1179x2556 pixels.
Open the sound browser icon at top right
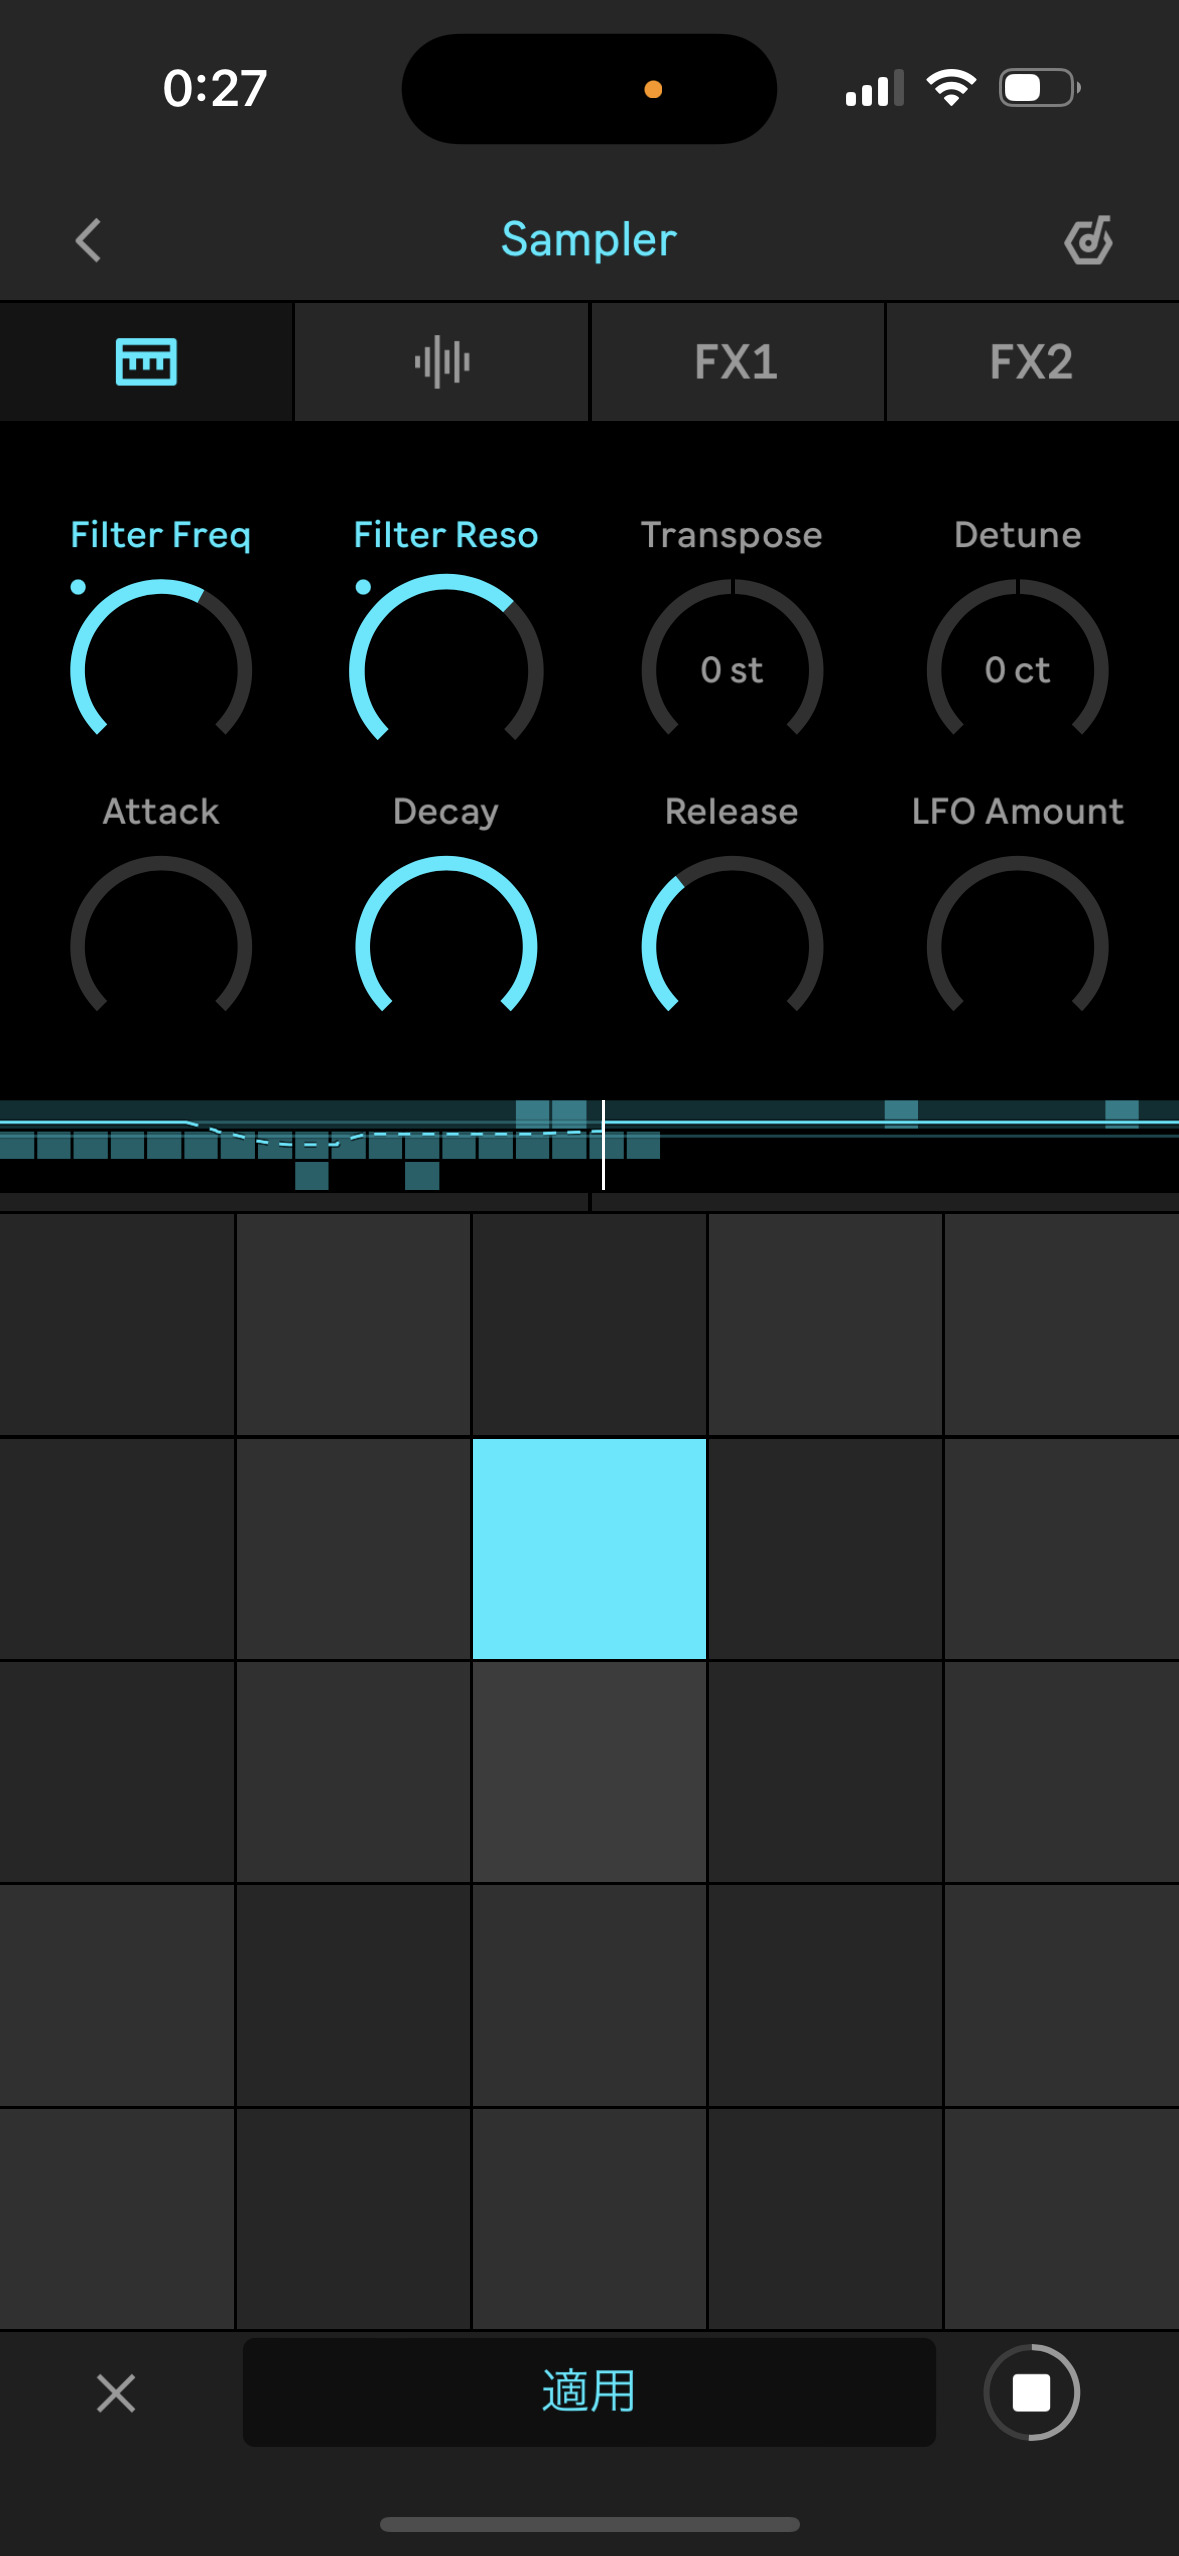coord(1088,241)
